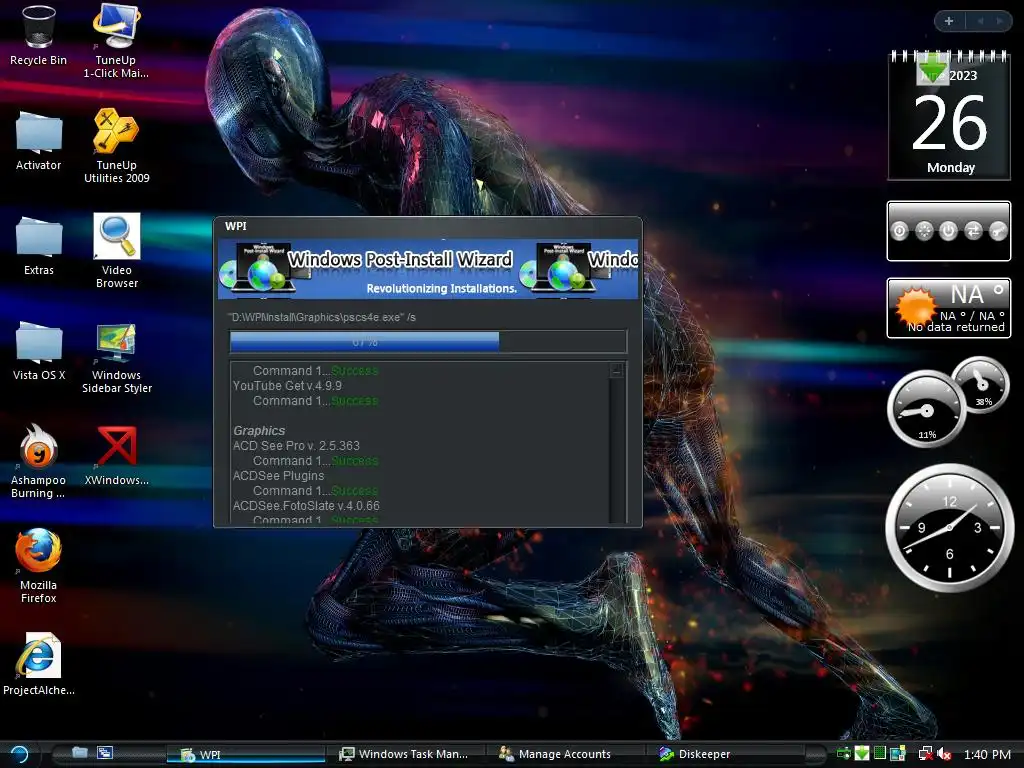1024x768 pixels.
Task: Click the green download arrow on calendar gadget
Action: (932, 69)
